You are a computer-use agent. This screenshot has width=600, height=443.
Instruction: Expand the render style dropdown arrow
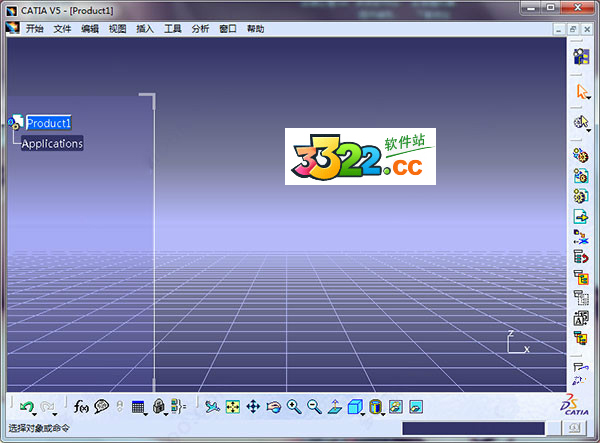click(x=383, y=414)
